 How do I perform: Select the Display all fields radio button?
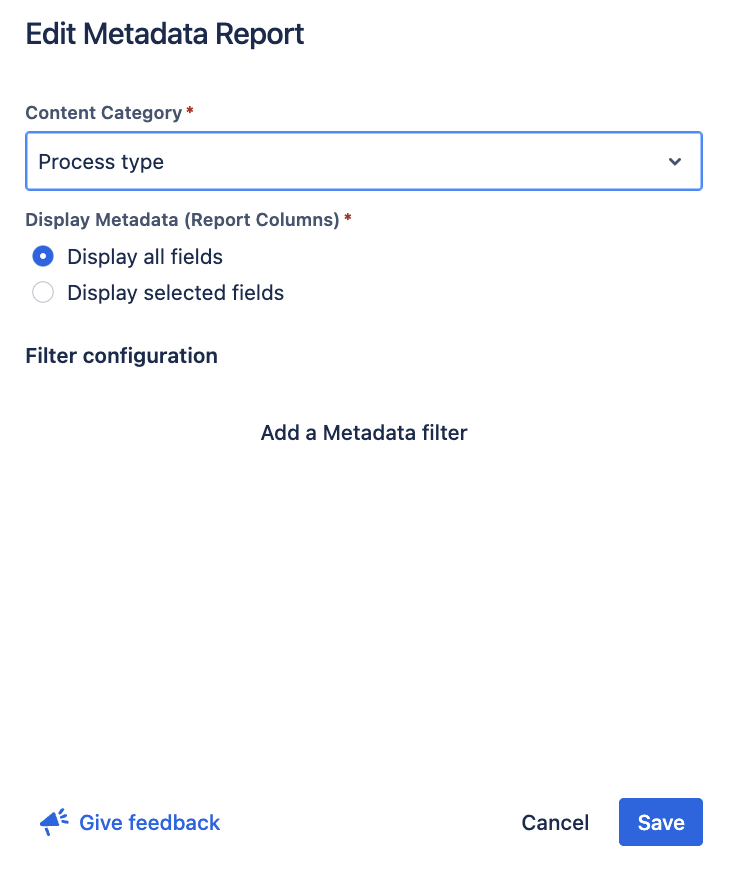43,257
